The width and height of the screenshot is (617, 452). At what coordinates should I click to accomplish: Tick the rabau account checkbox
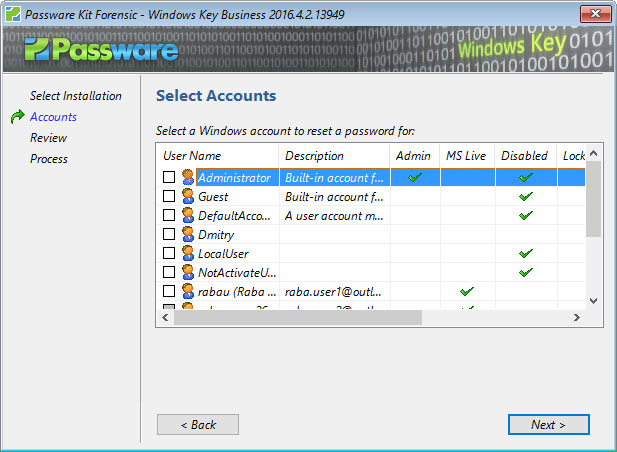coord(169,291)
